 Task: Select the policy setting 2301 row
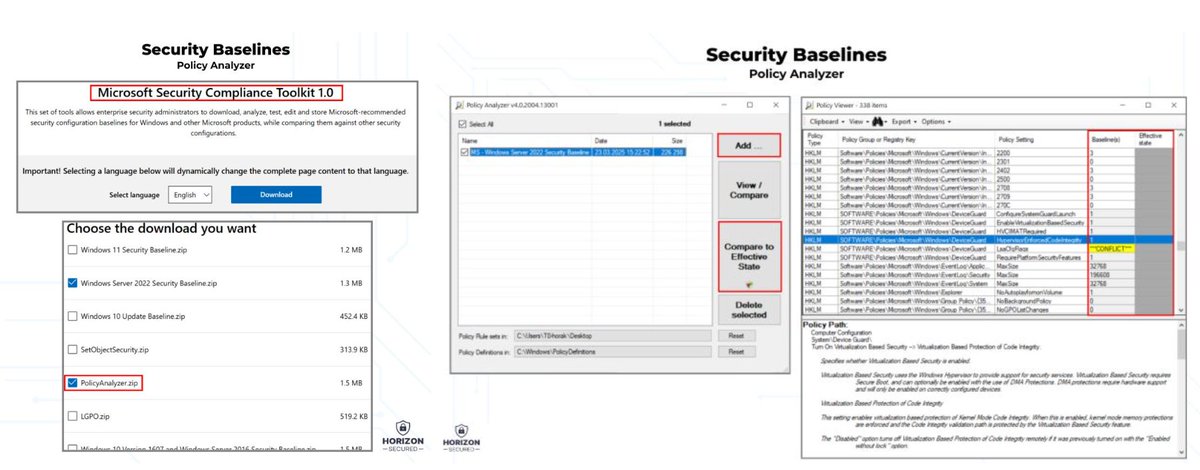click(x=990, y=164)
